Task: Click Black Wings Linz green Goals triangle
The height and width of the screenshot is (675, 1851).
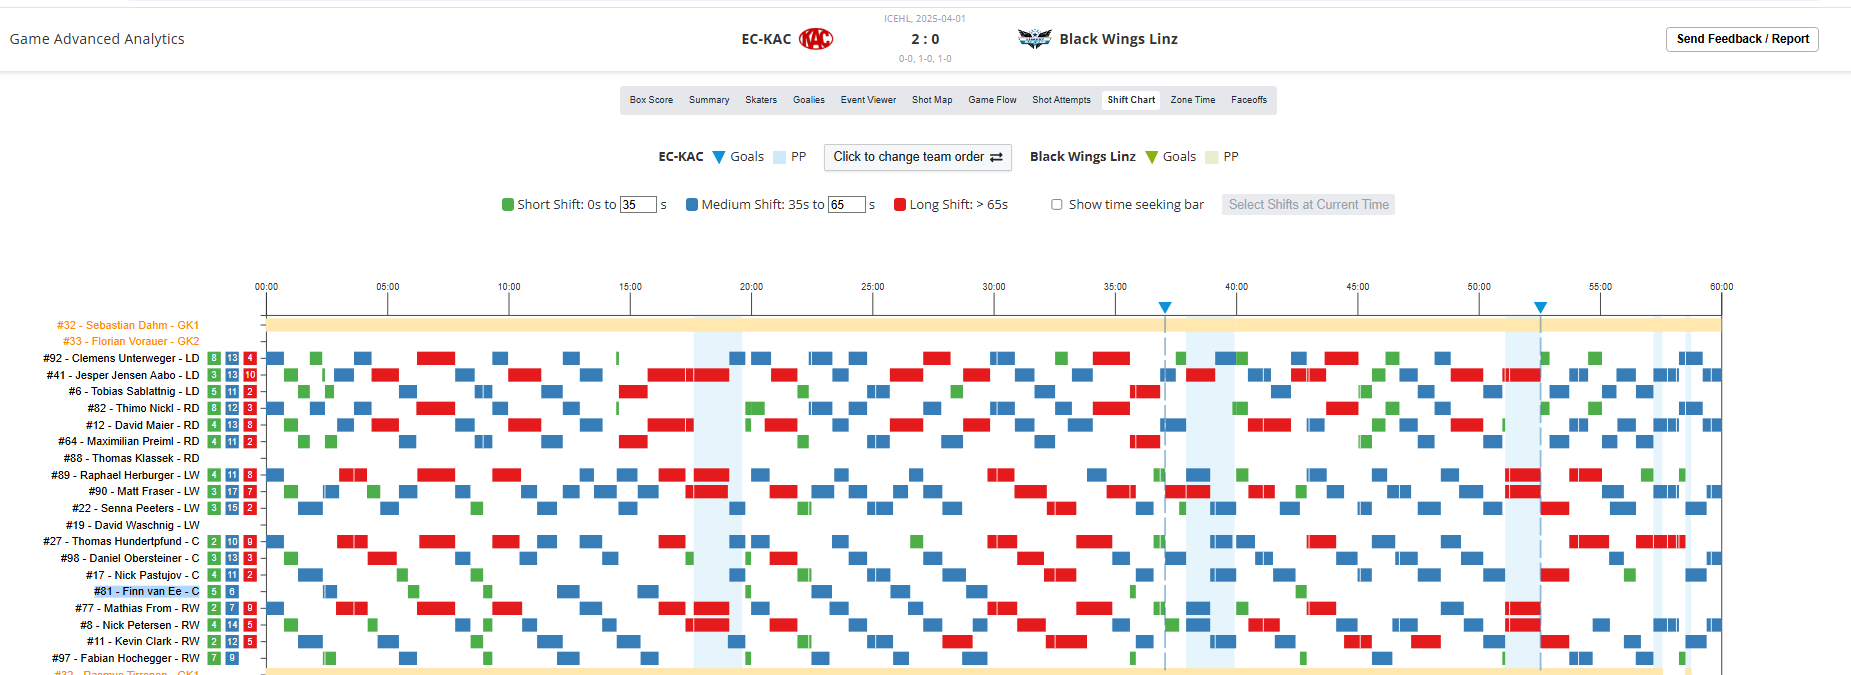Action: (1152, 157)
